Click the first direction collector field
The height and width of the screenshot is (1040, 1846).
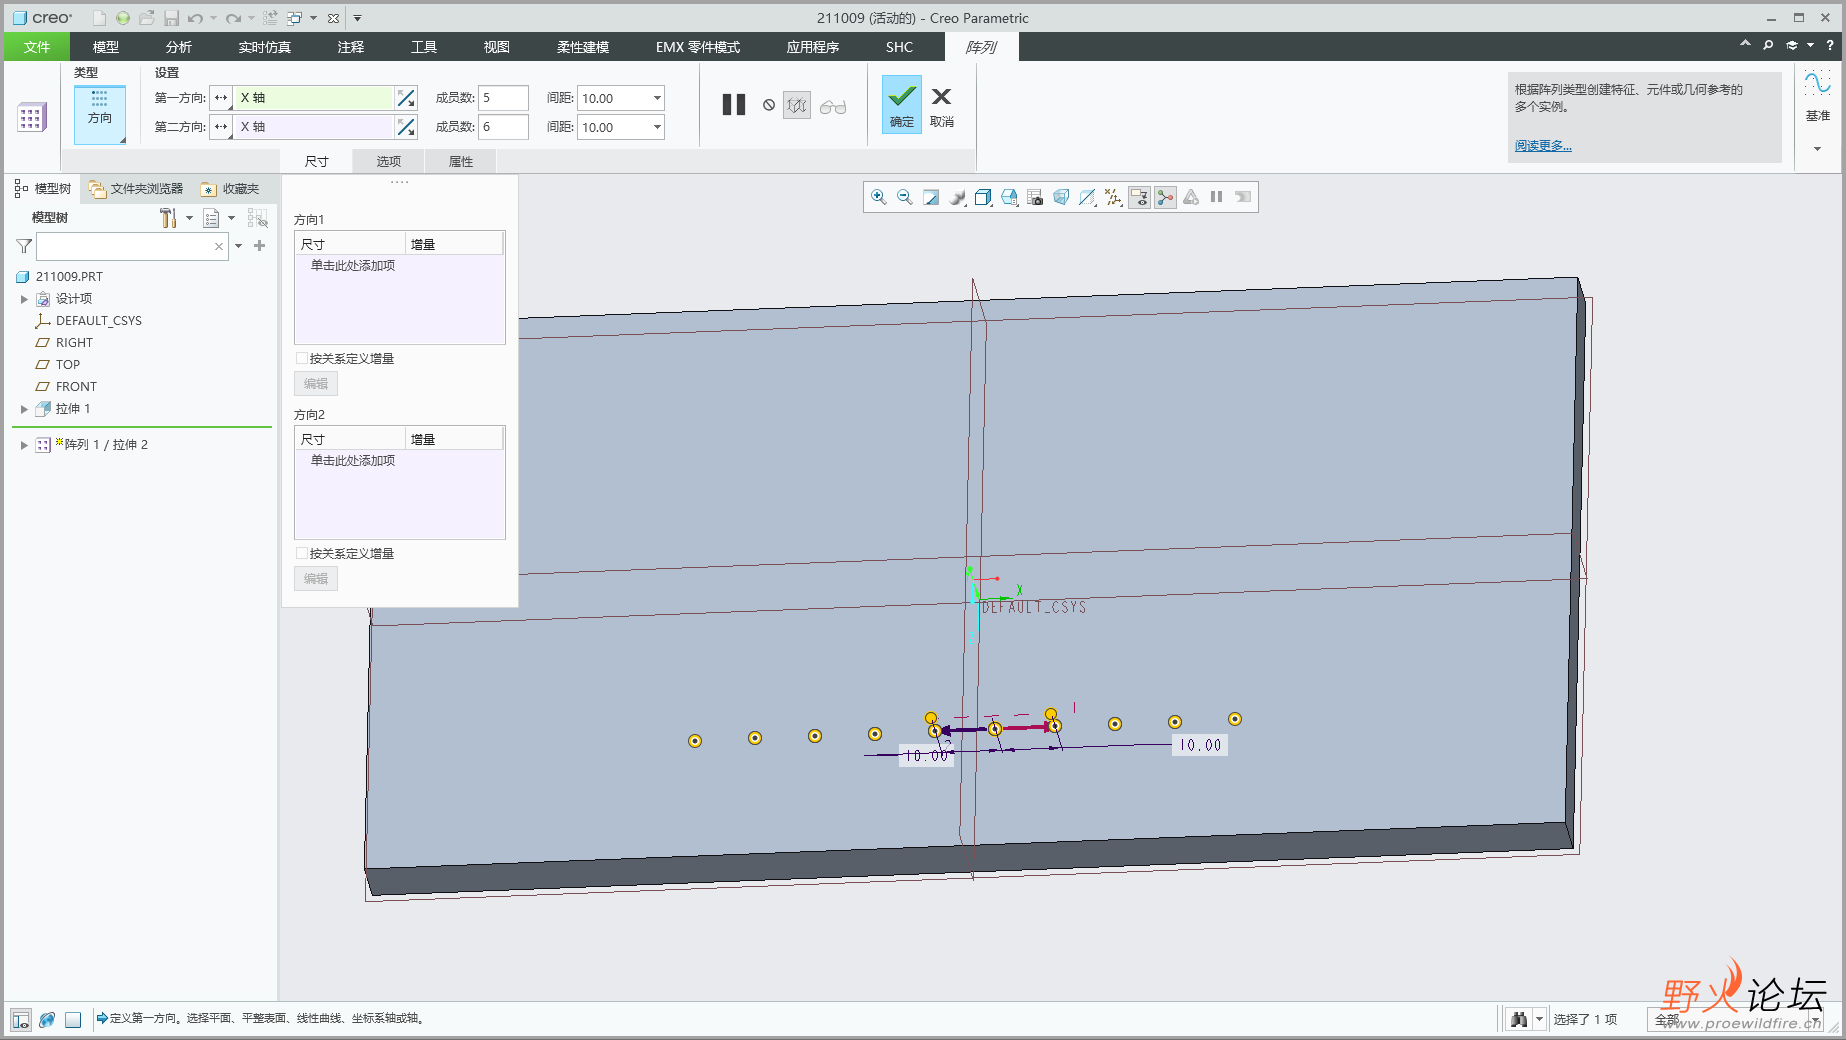click(313, 98)
